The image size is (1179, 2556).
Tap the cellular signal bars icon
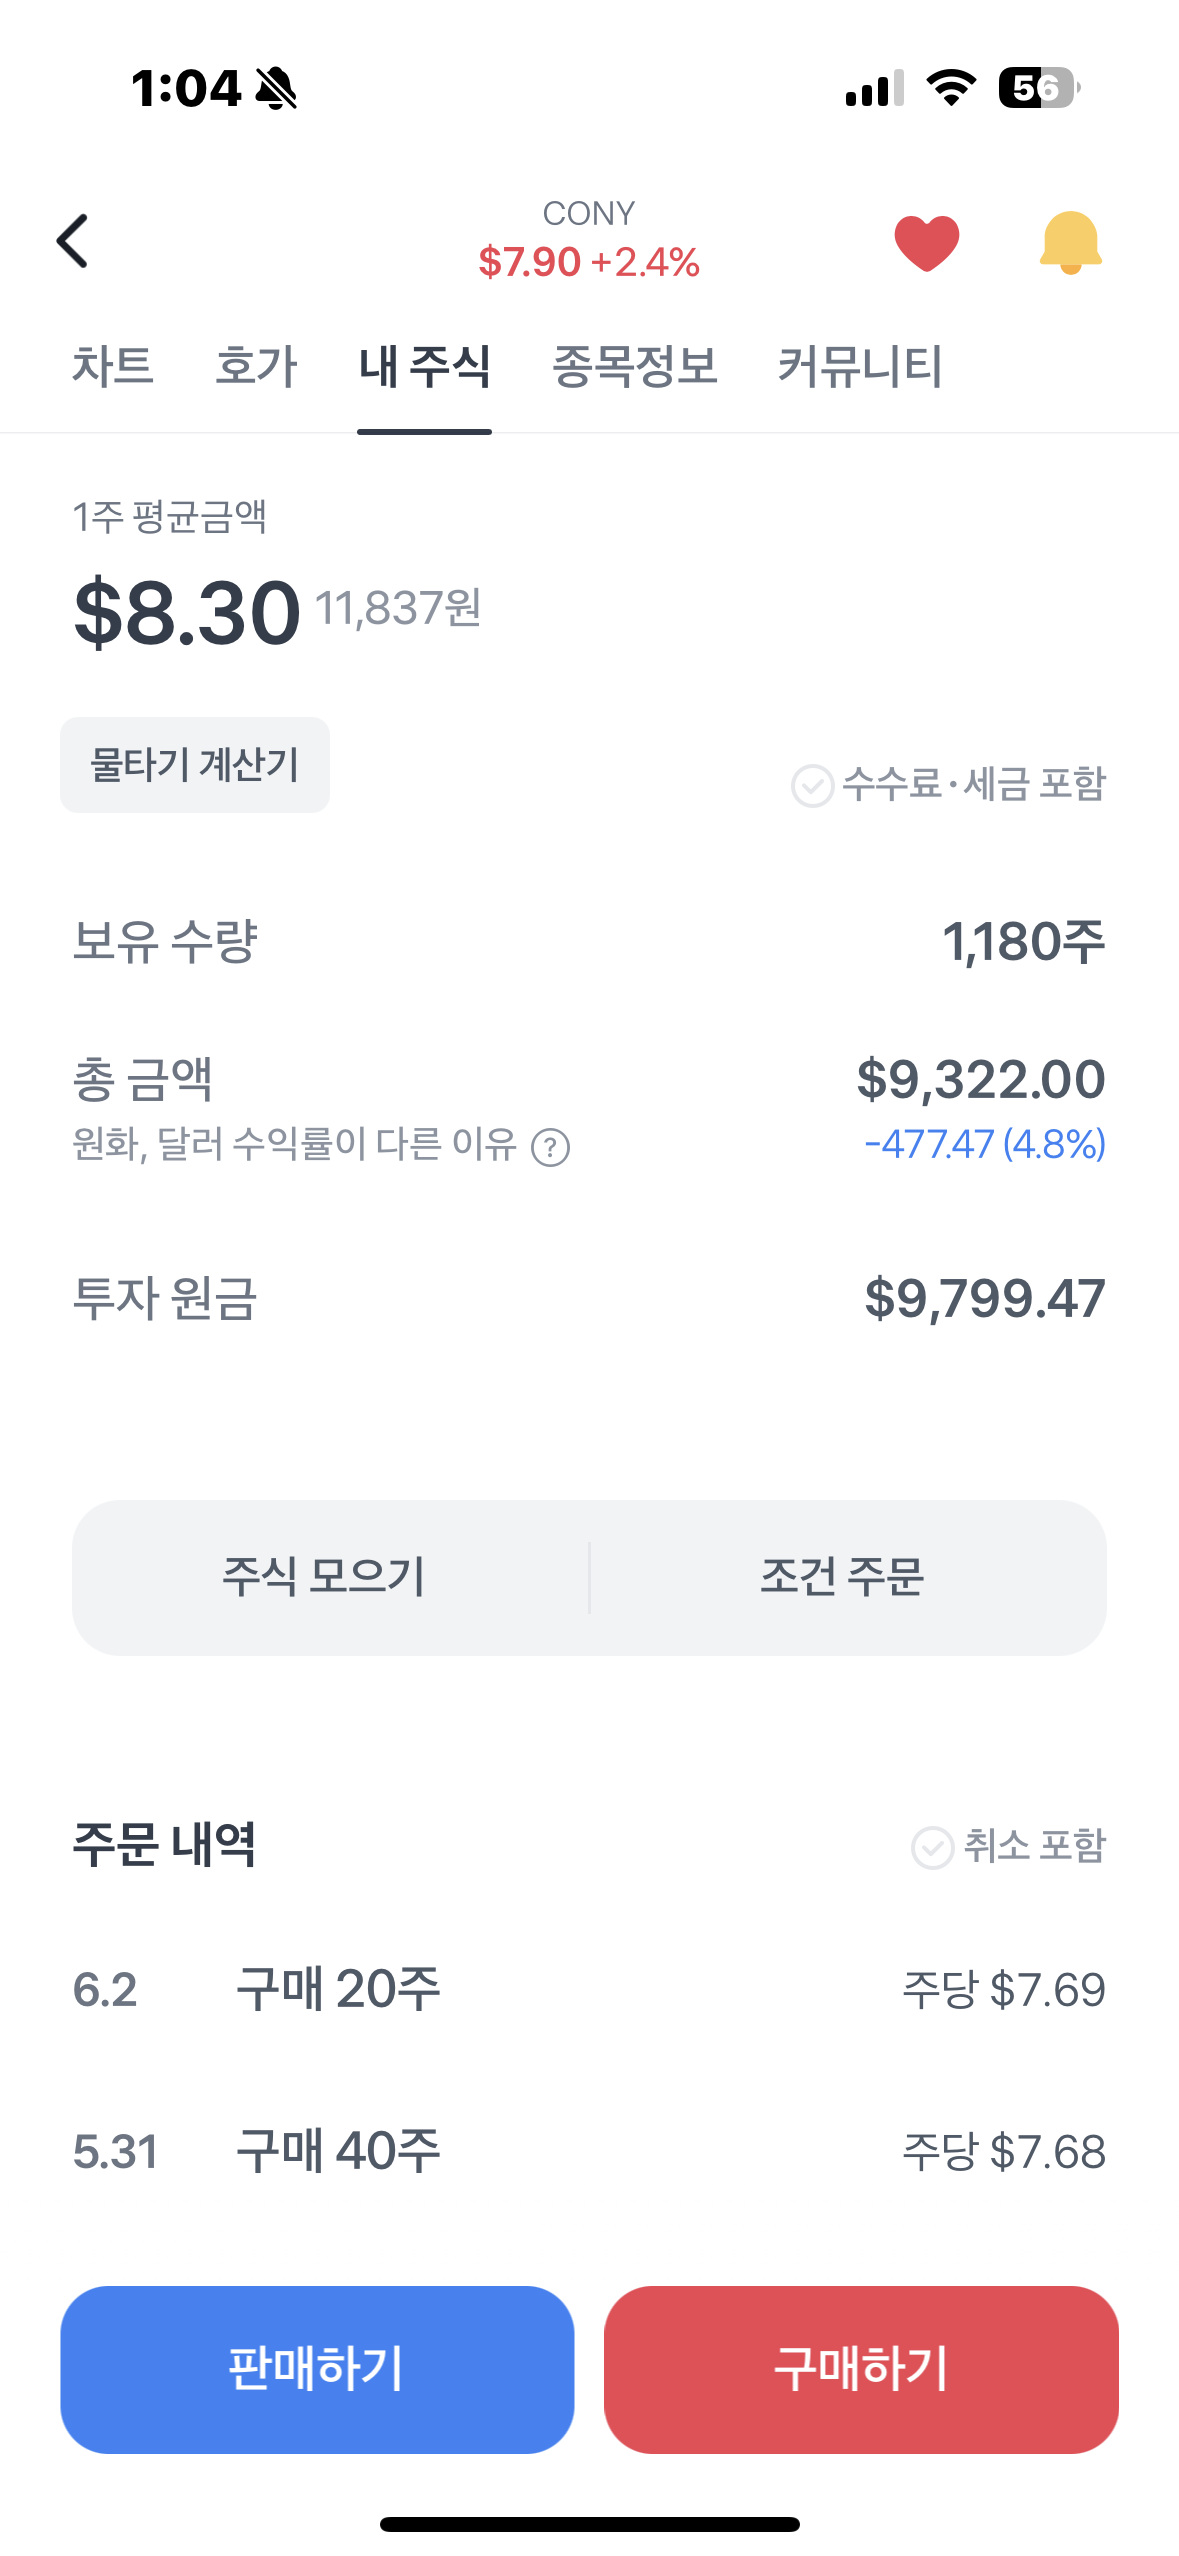click(x=874, y=88)
